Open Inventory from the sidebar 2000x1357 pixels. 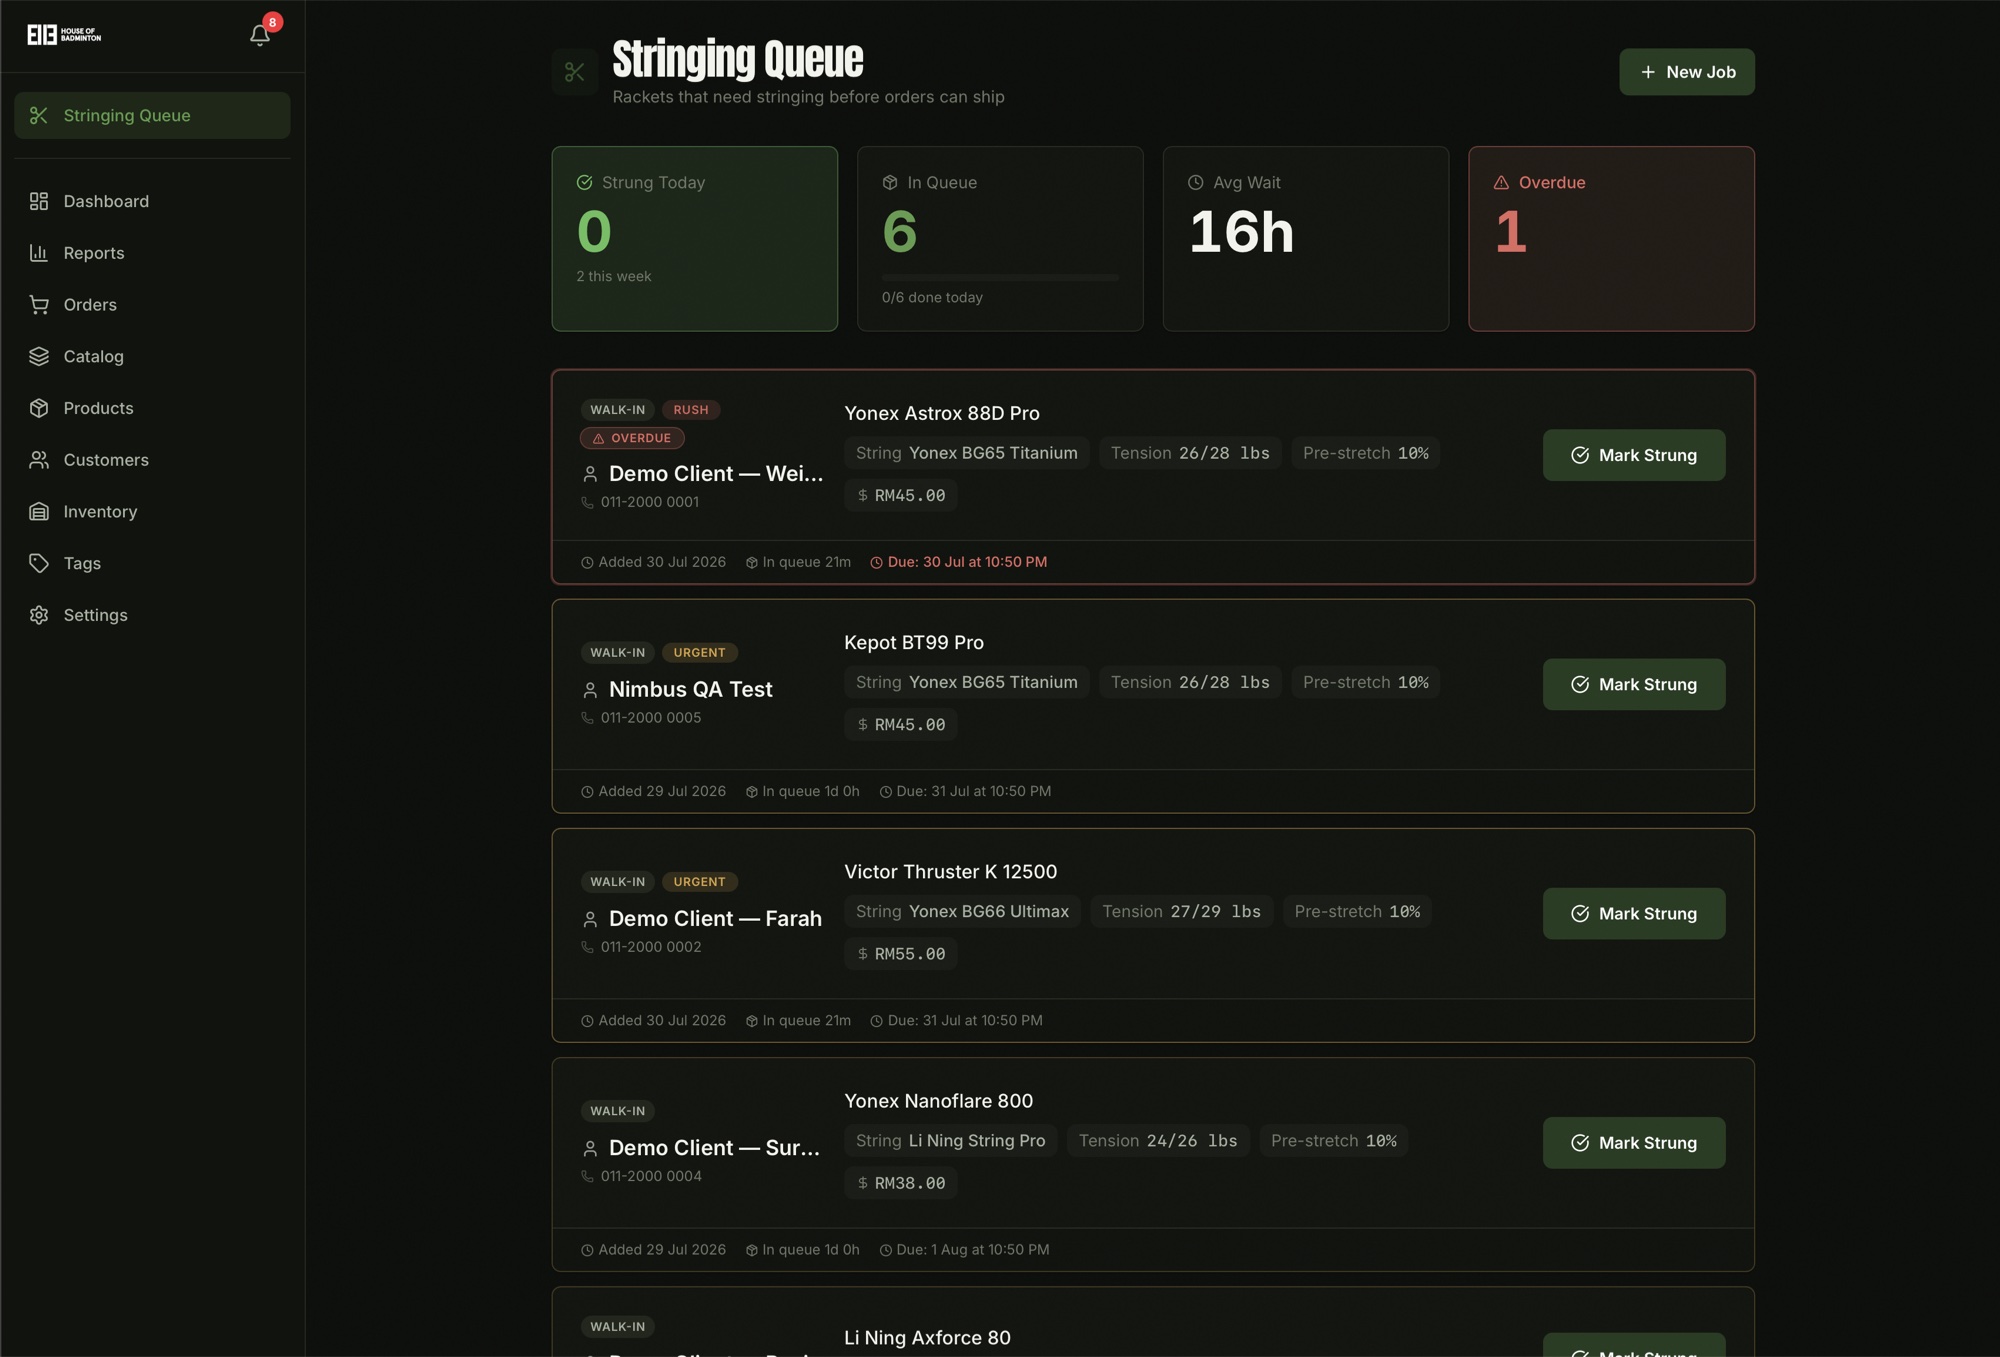(x=152, y=511)
